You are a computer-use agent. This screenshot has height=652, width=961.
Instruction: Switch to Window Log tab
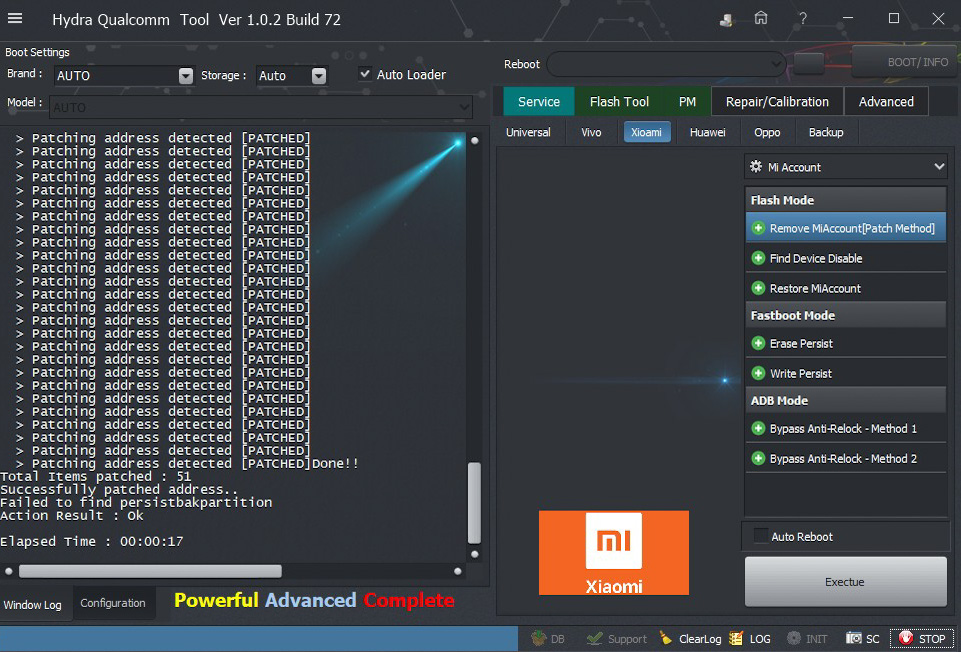tap(32, 605)
